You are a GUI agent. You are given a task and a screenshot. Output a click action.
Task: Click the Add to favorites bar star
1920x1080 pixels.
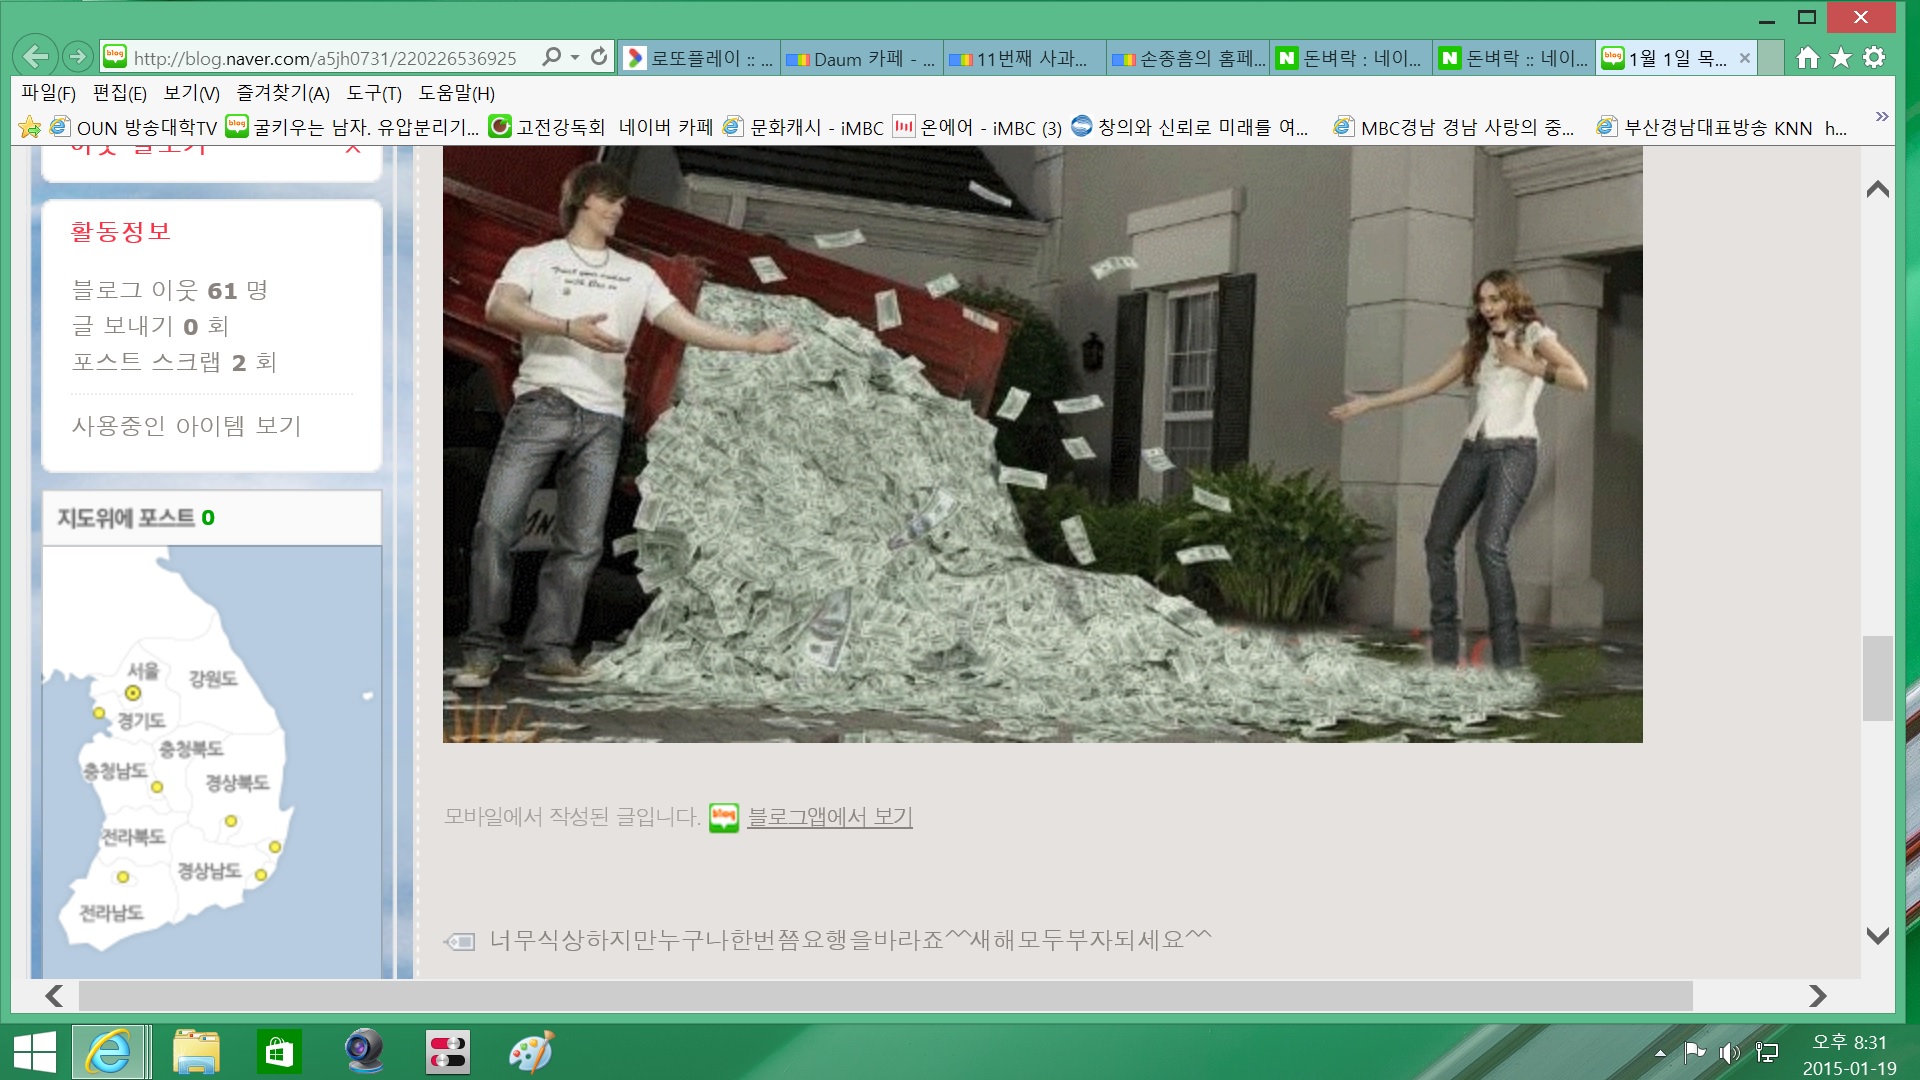pyautogui.click(x=30, y=127)
